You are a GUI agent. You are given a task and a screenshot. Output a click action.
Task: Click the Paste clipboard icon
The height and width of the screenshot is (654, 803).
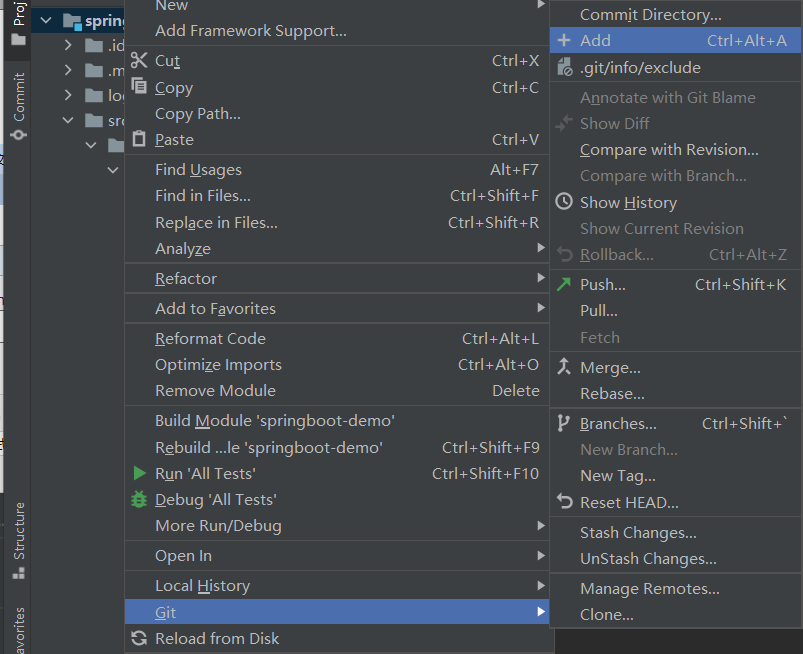tap(139, 140)
